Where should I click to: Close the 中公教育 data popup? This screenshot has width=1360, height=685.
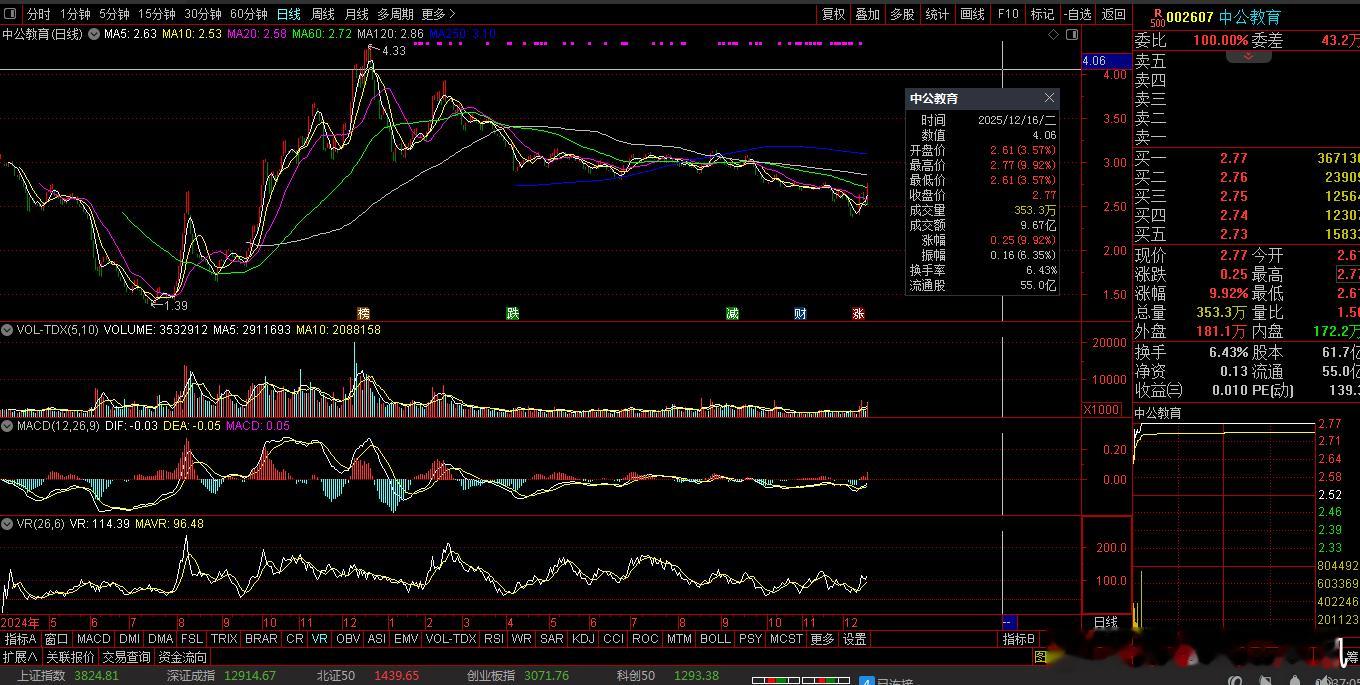(1049, 98)
